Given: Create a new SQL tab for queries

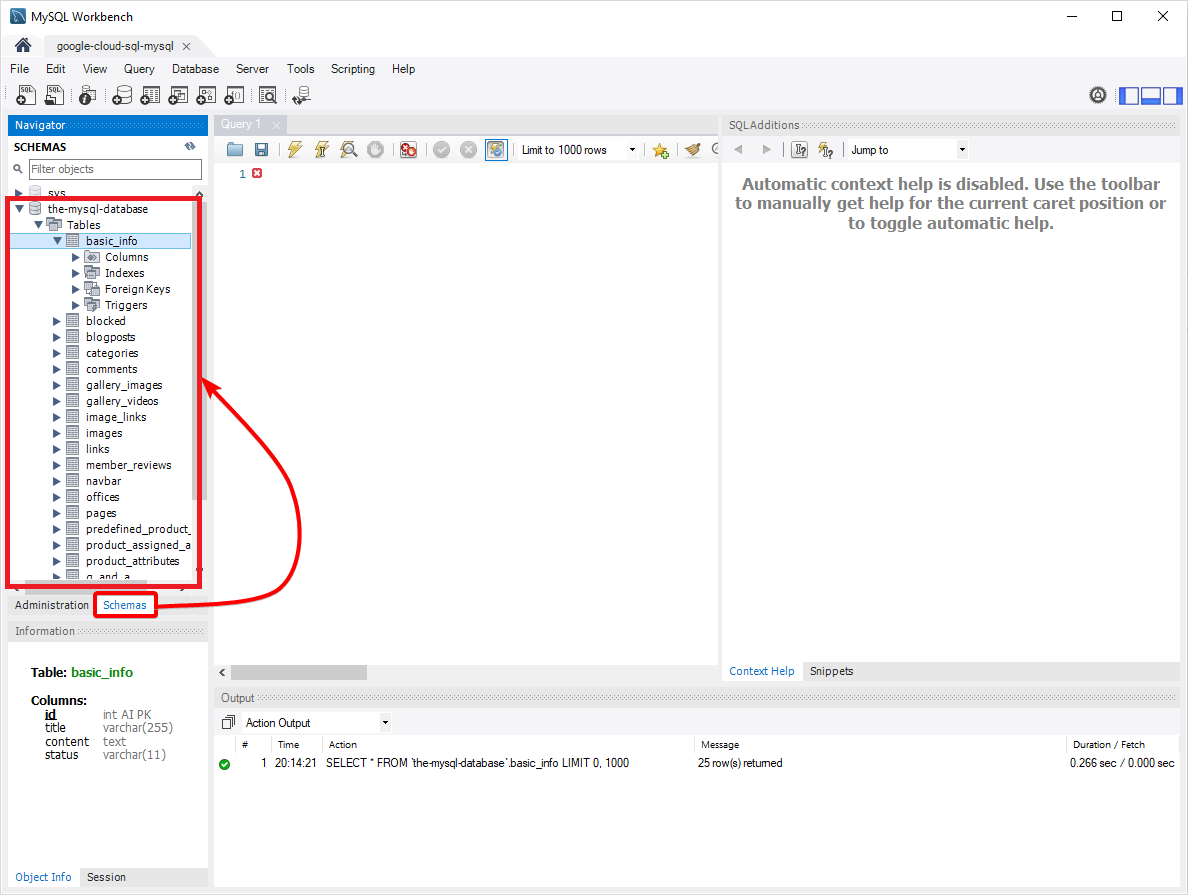Looking at the screenshot, I should (26, 95).
